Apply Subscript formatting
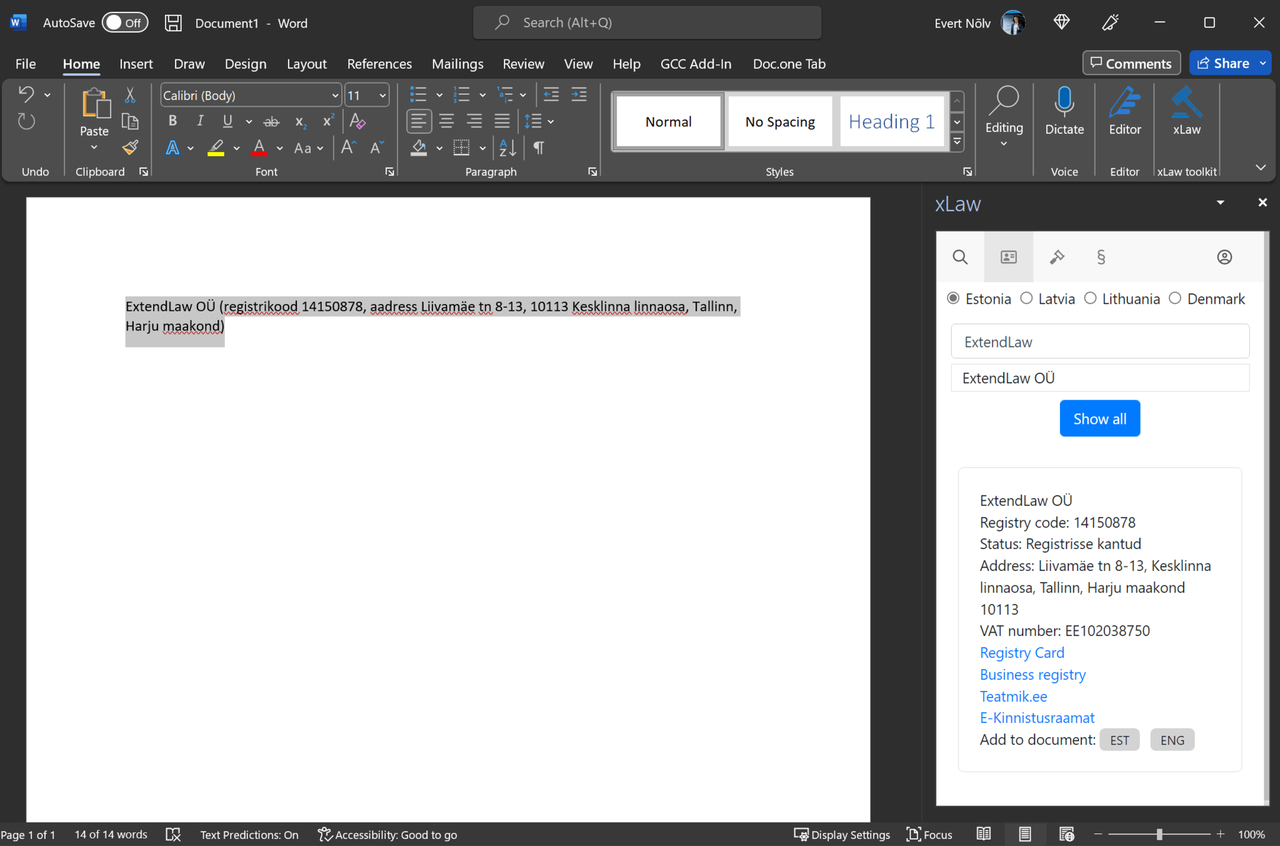This screenshot has height=846, width=1280. click(301, 121)
